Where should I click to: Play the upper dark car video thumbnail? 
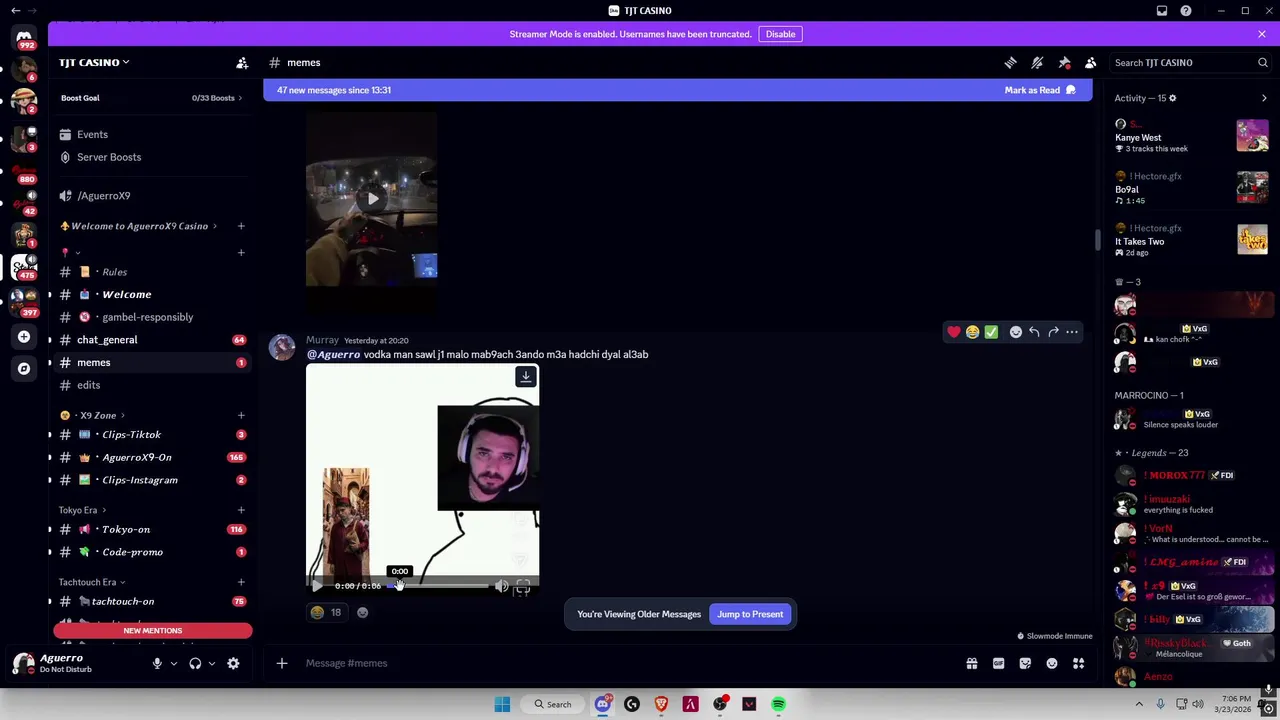point(372,198)
